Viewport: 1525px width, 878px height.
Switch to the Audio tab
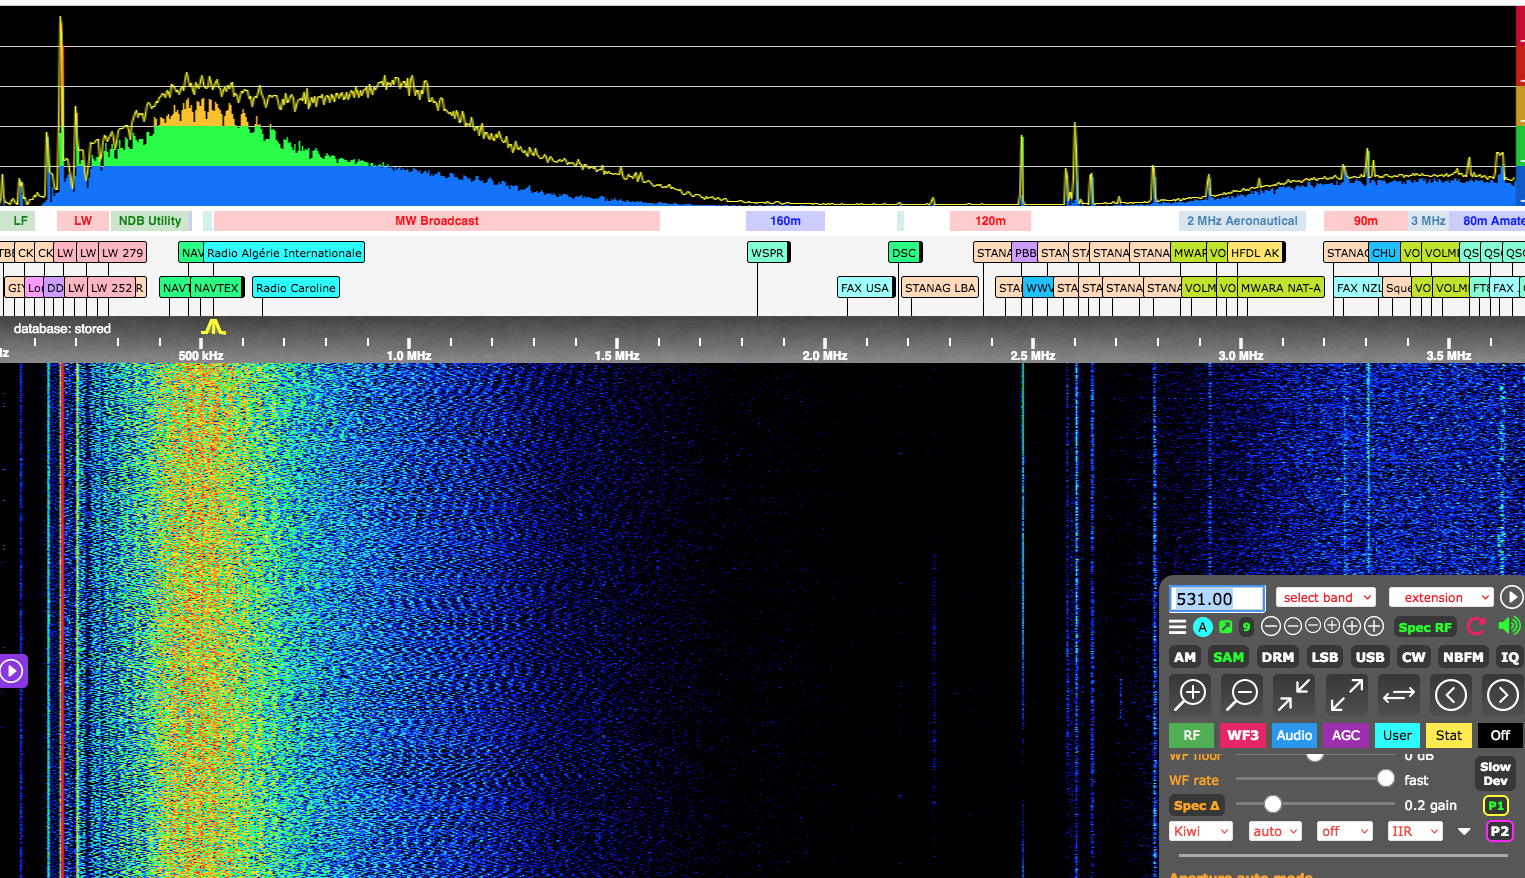pyautogui.click(x=1293, y=735)
